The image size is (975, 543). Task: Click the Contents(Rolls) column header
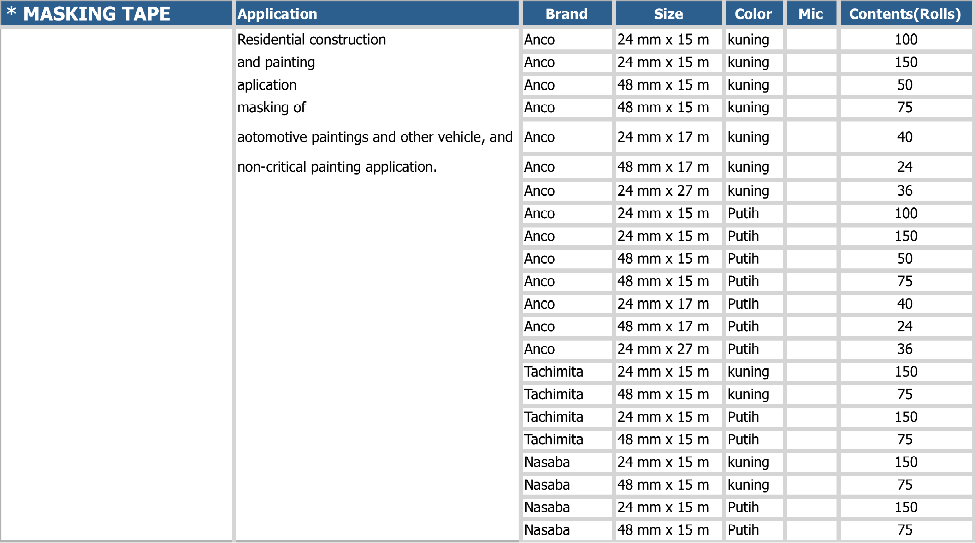point(904,14)
